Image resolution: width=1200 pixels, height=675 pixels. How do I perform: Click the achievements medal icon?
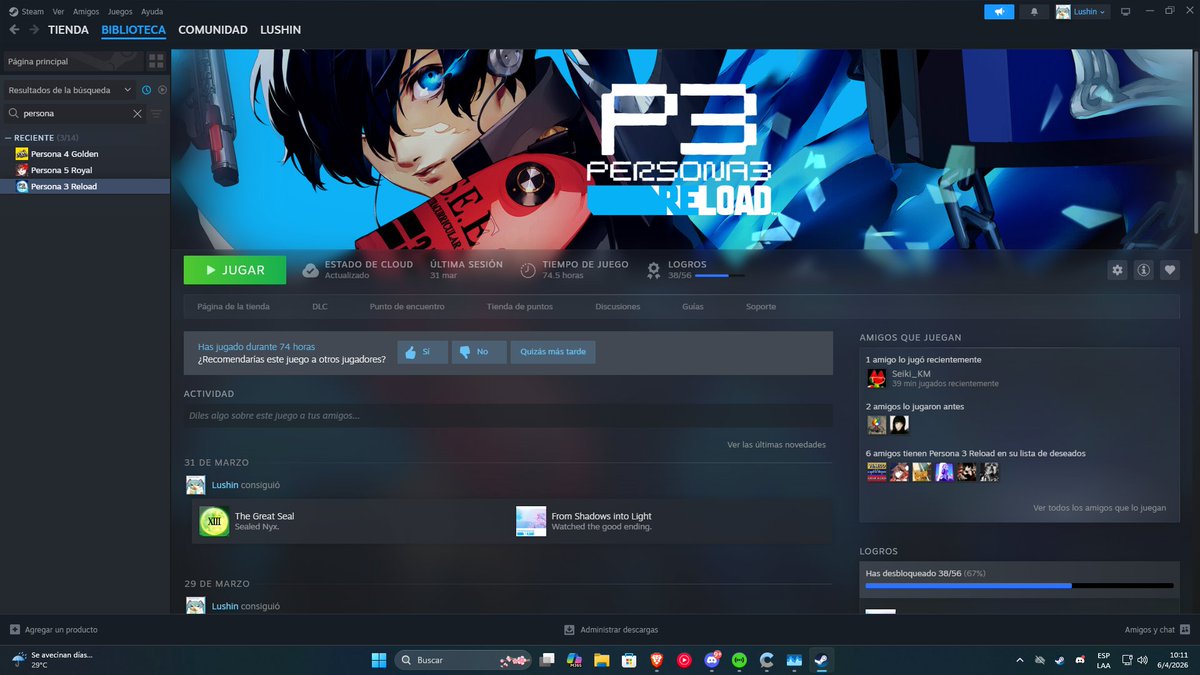pos(653,270)
